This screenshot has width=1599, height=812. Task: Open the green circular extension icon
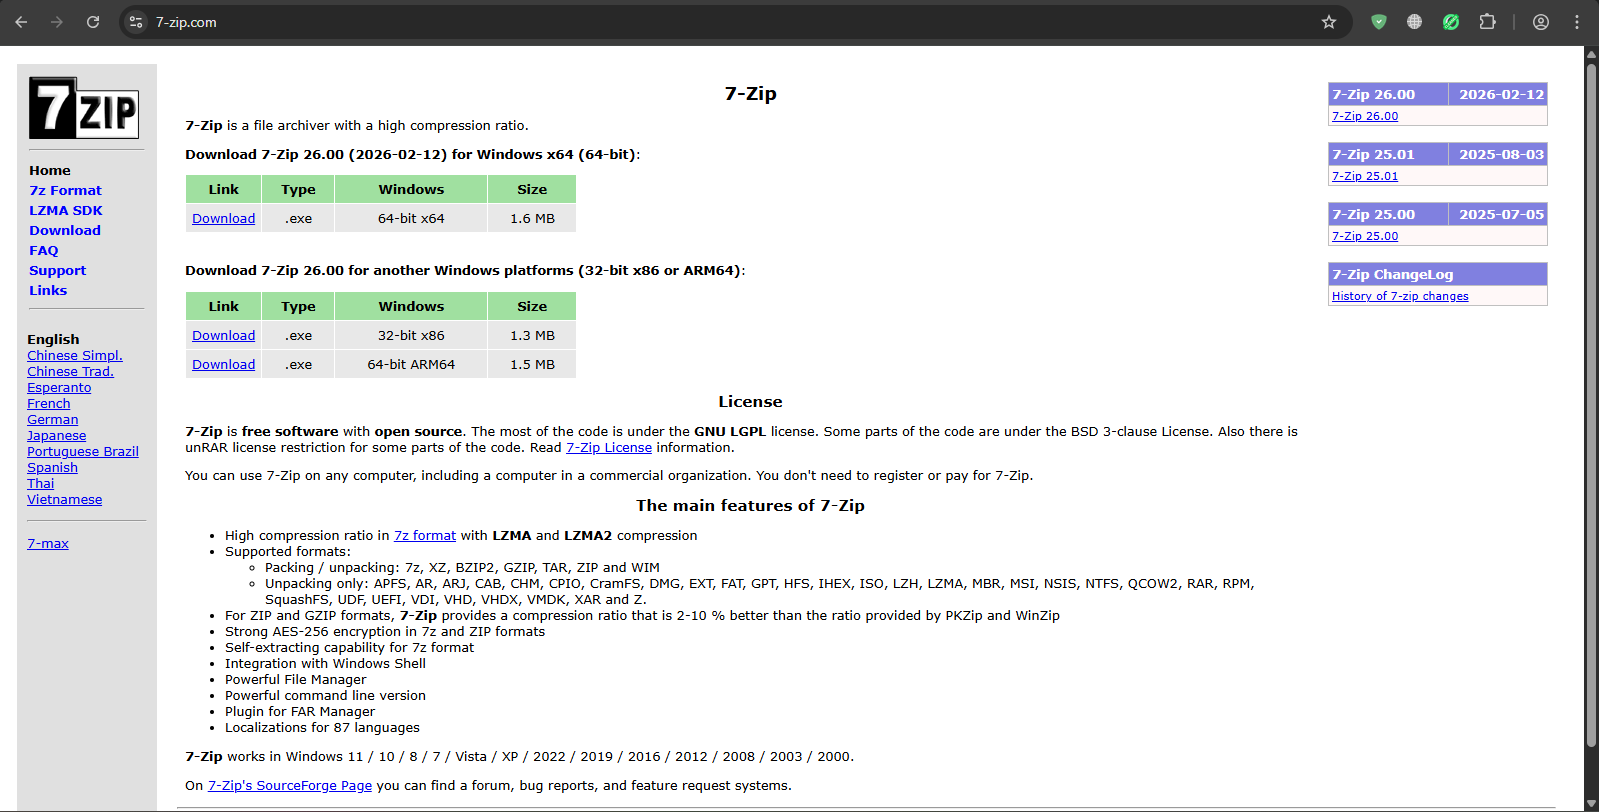(1451, 22)
